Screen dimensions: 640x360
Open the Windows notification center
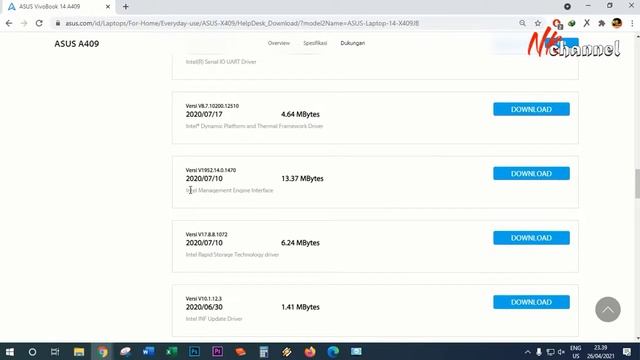(x=627, y=351)
